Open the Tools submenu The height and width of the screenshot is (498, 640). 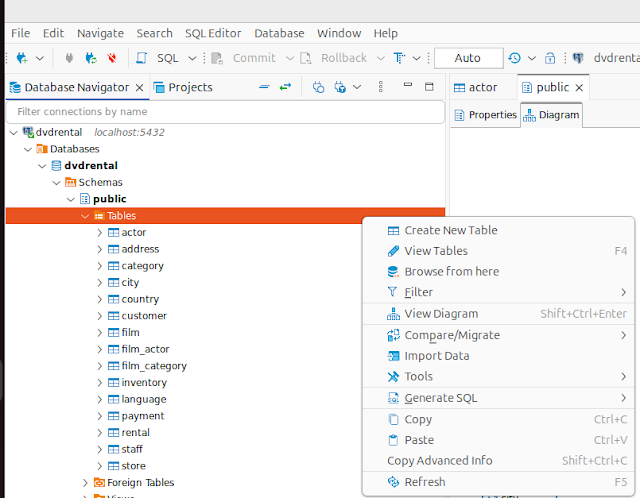tap(498, 376)
